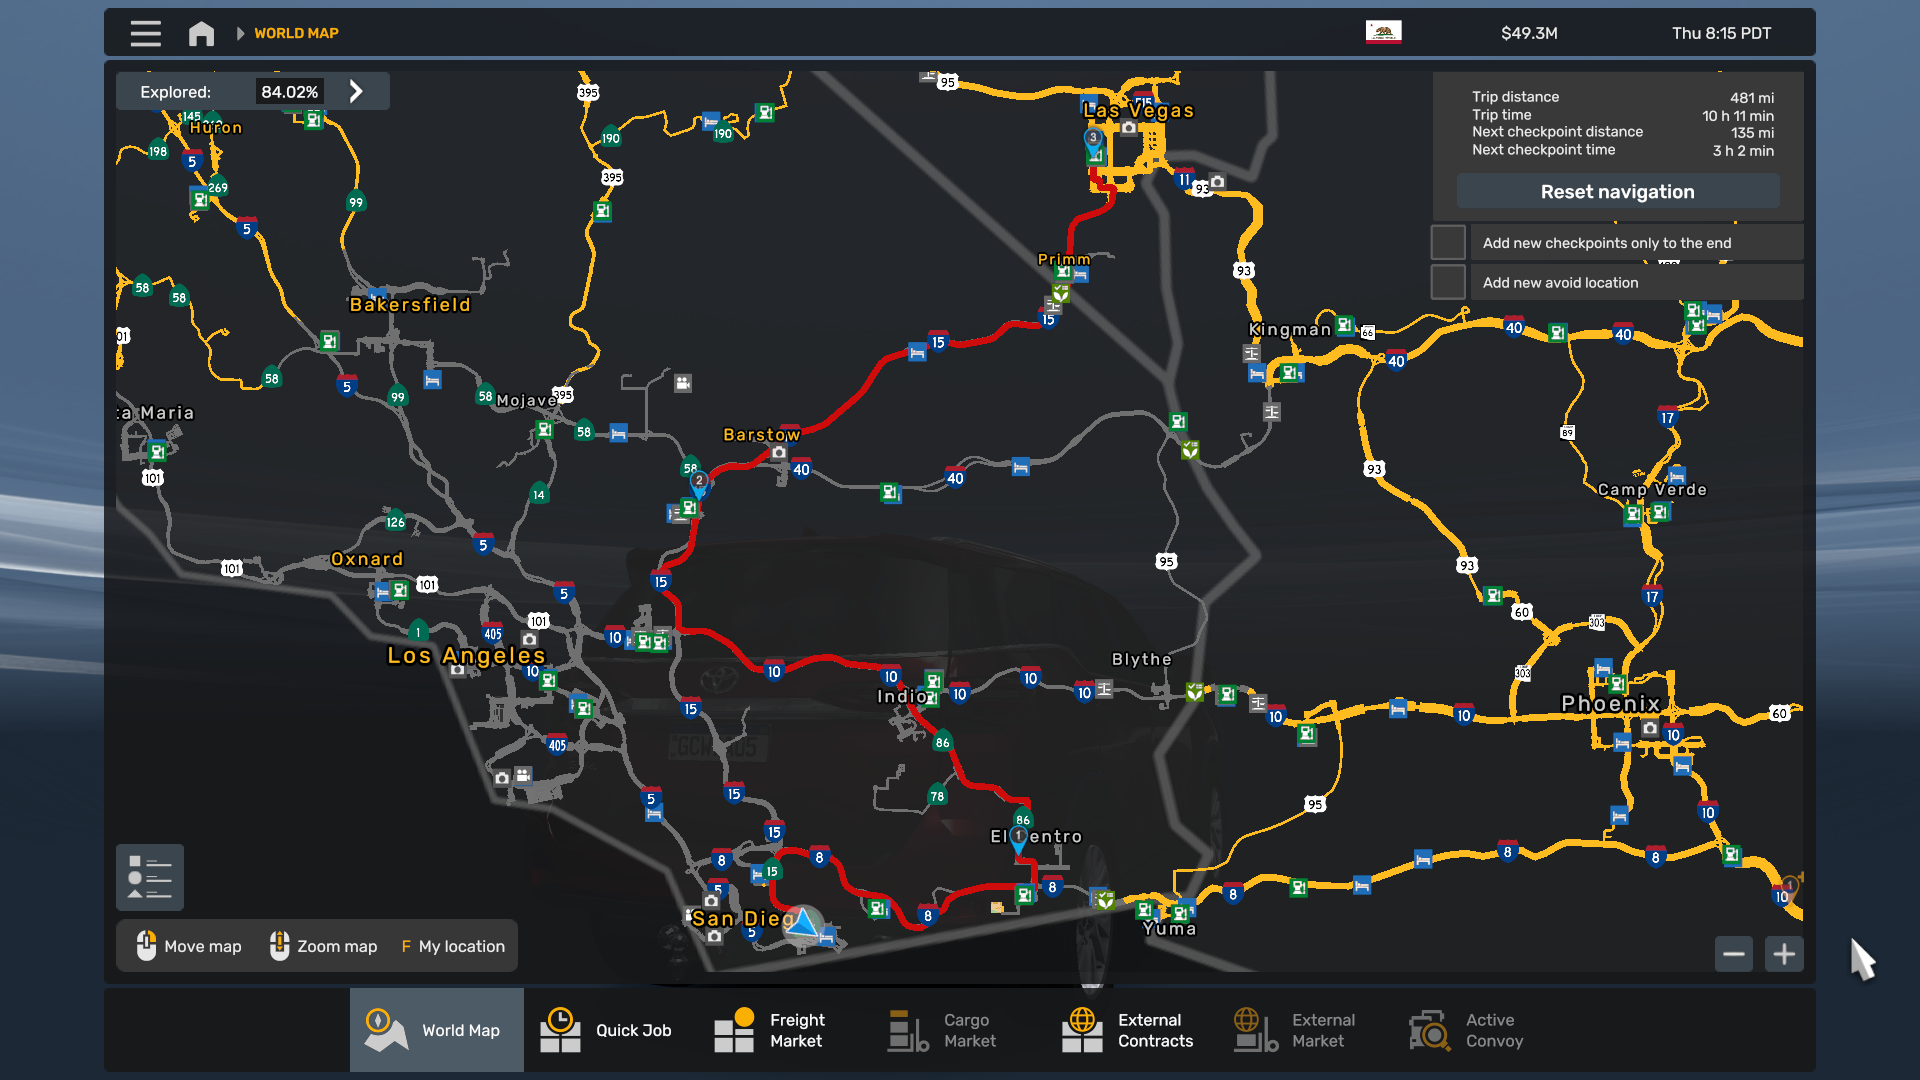
Task: Enable 'Add new checkpoints only to the end'
Action: point(1448,241)
